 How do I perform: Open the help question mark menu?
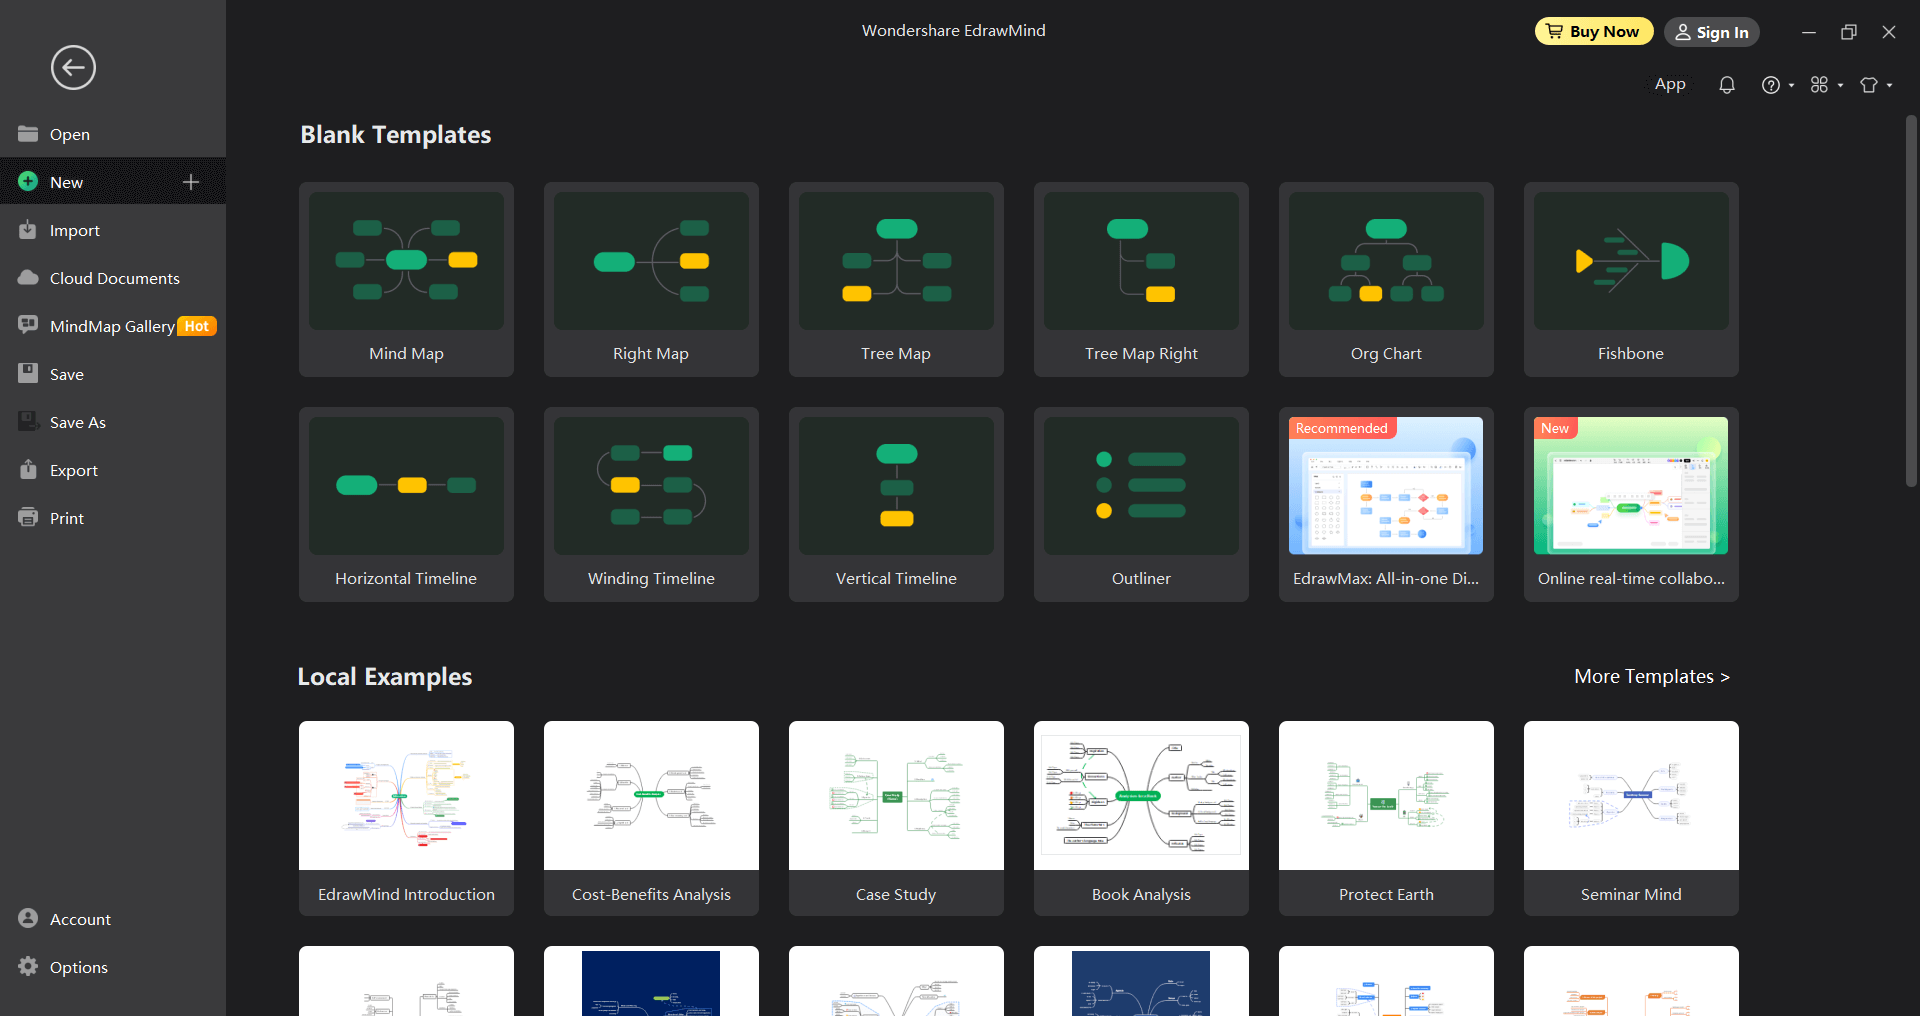1777,85
